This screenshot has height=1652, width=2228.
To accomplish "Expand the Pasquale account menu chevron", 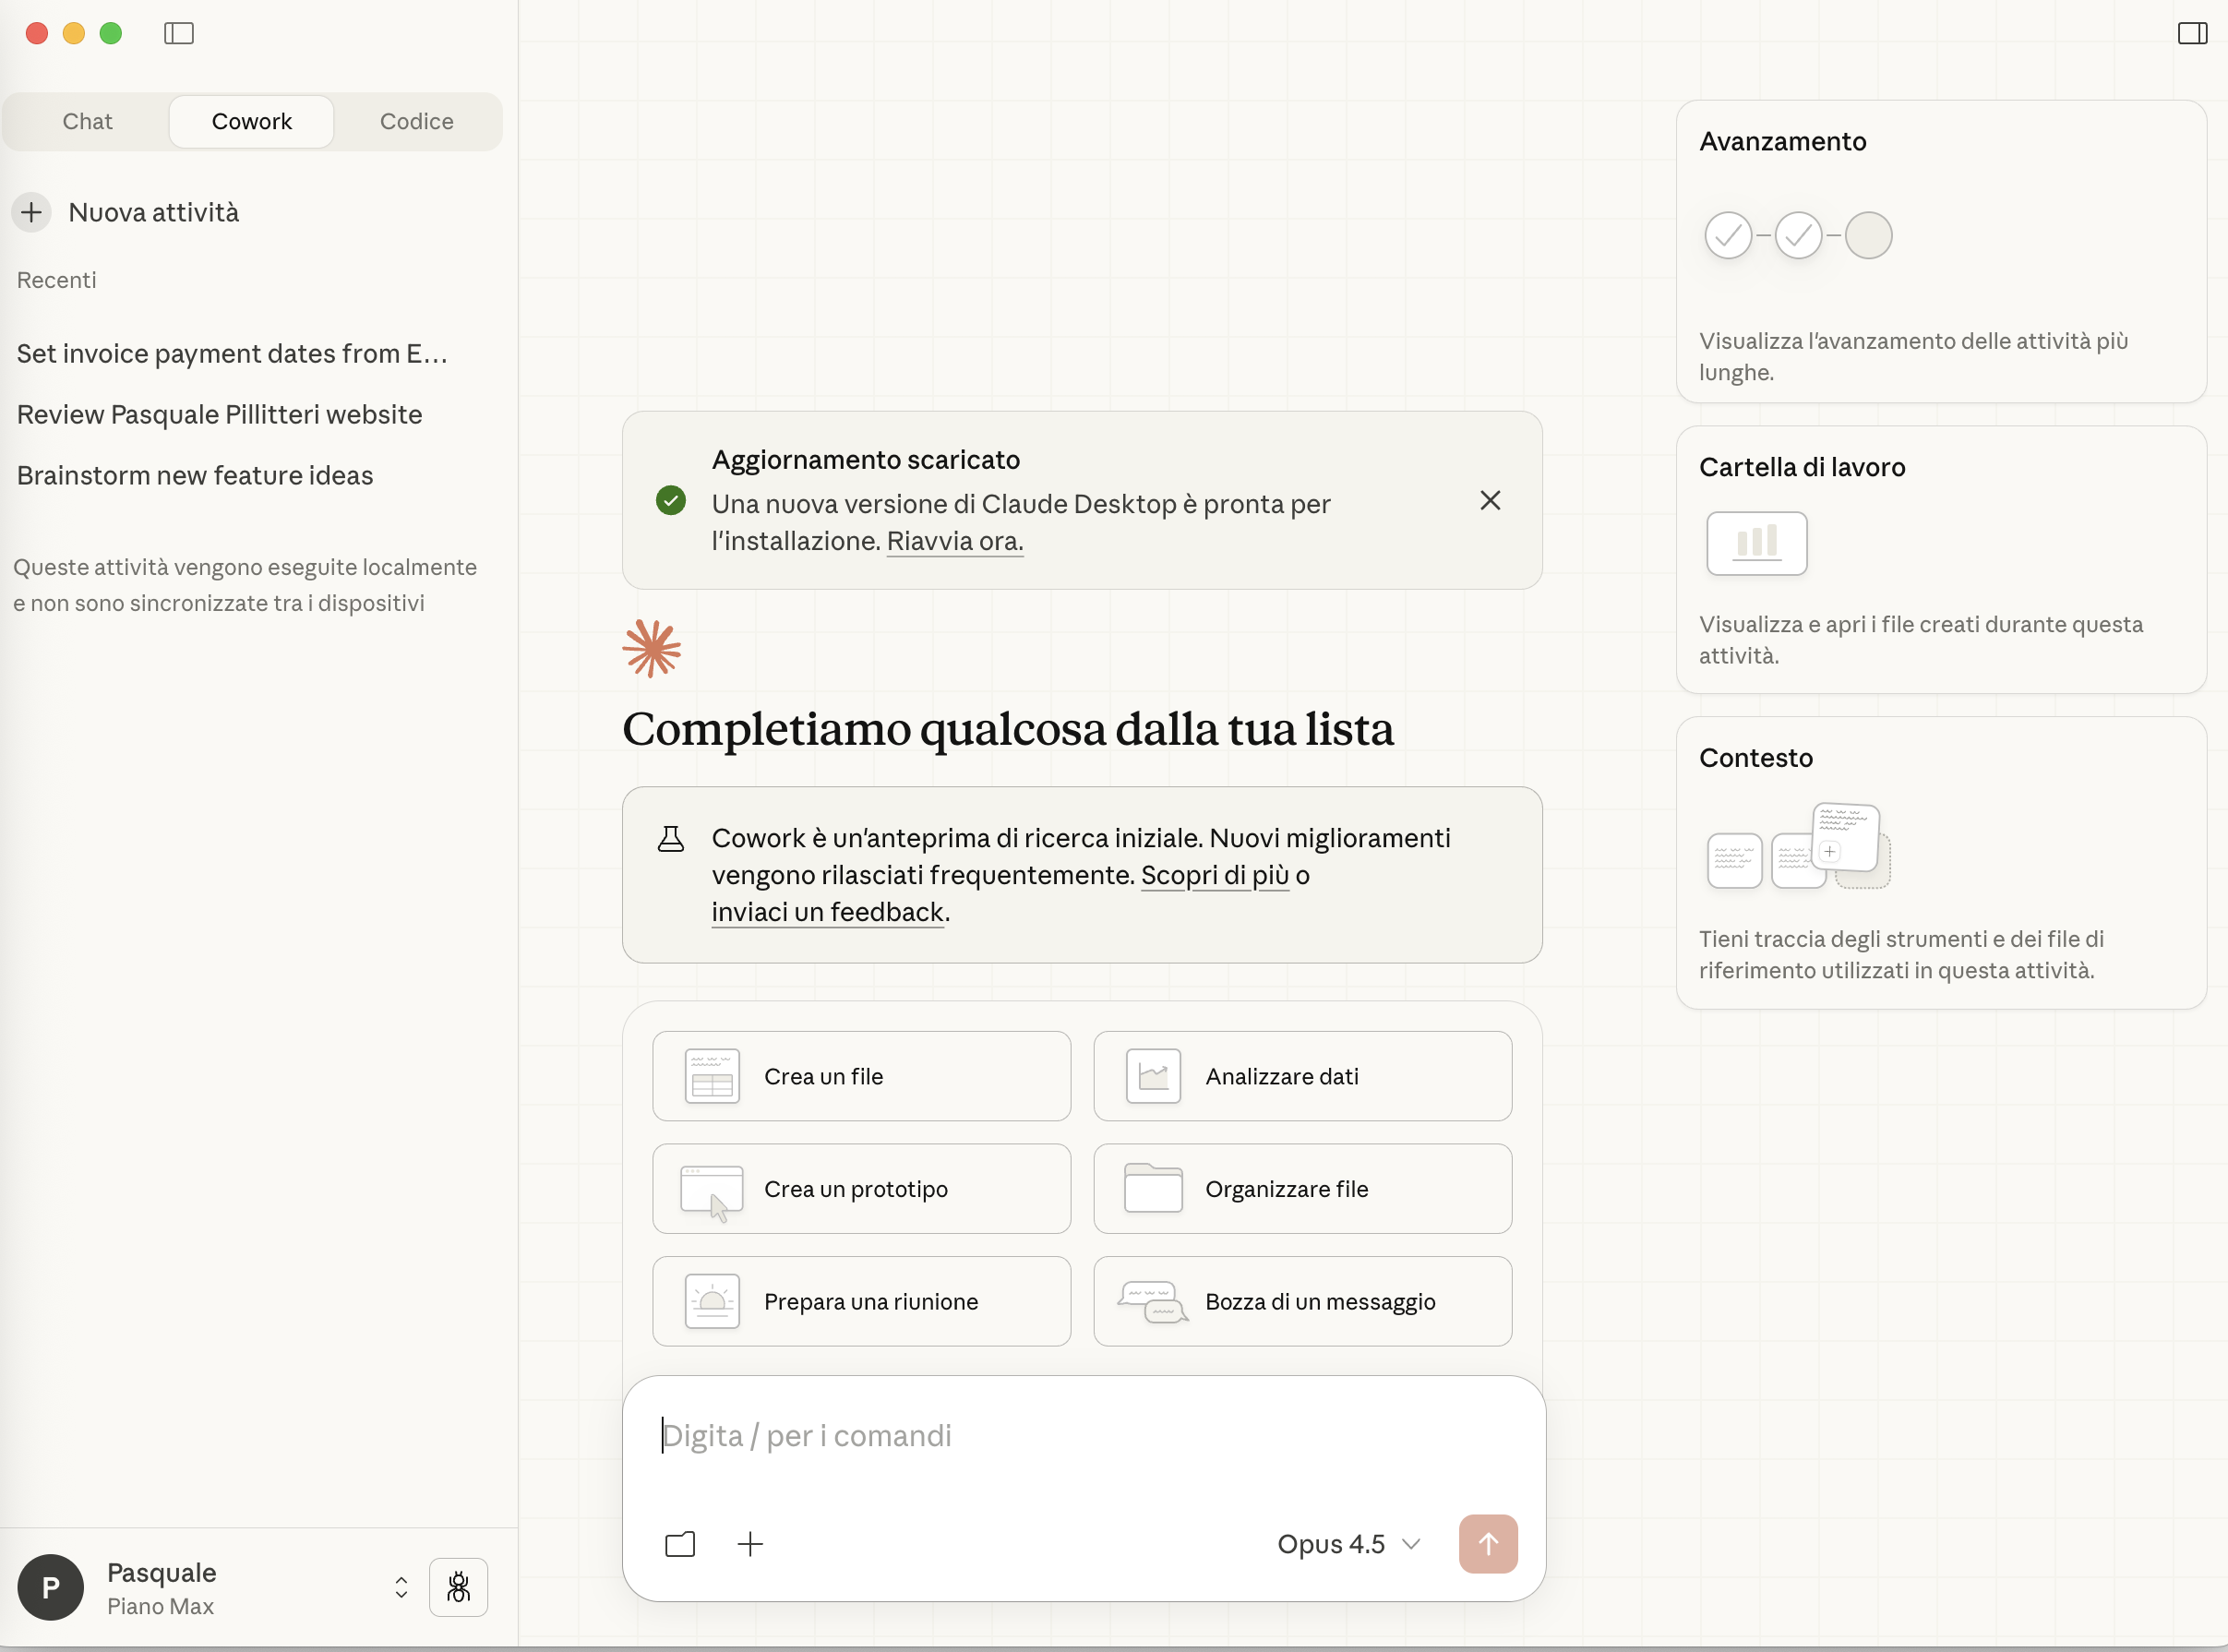I will tap(401, 1587).
